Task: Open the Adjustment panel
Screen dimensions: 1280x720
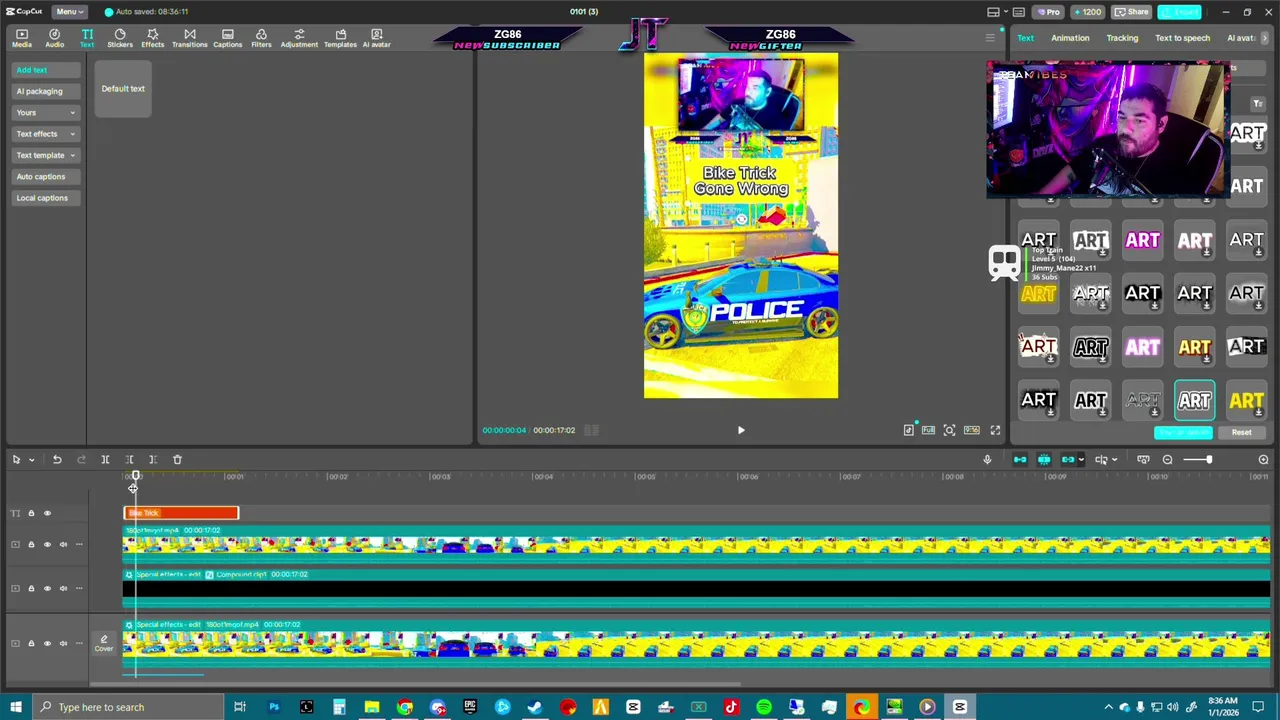Action: [298, 38]
